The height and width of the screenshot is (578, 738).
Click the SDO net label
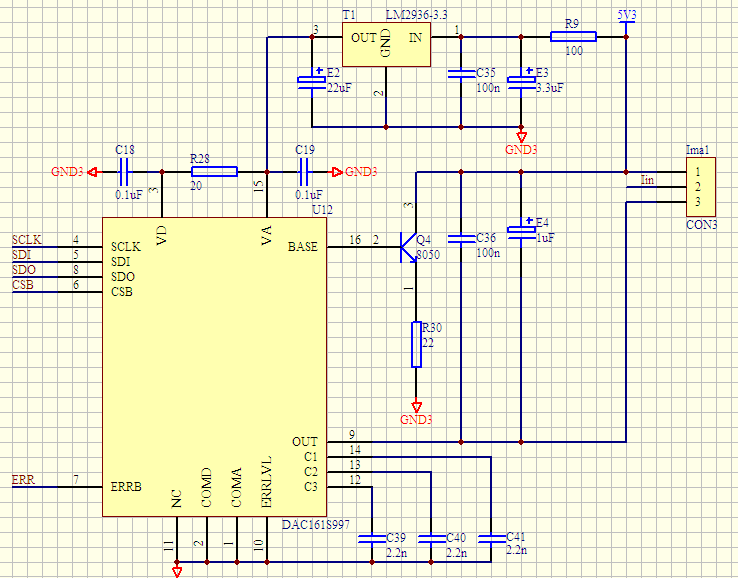coord(24,270)
